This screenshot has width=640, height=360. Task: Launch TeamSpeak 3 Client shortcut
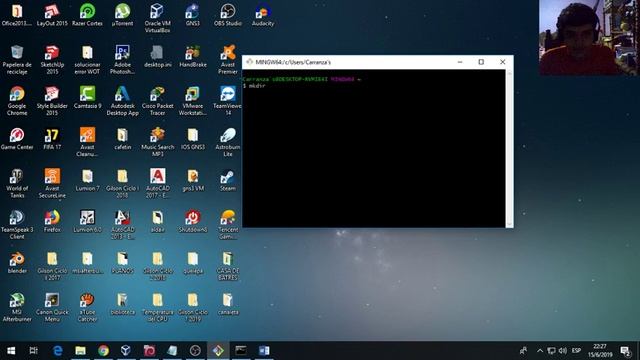tap(17, 225)
